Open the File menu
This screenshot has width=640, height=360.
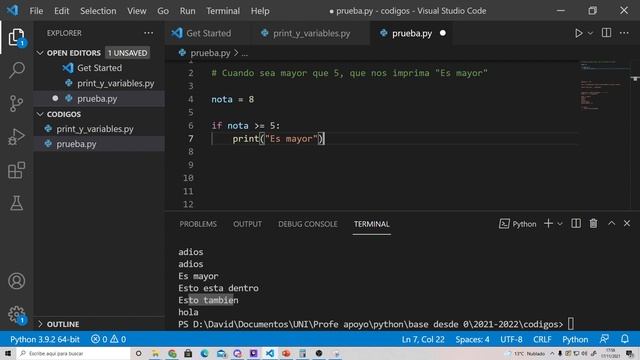coord(36,11)
